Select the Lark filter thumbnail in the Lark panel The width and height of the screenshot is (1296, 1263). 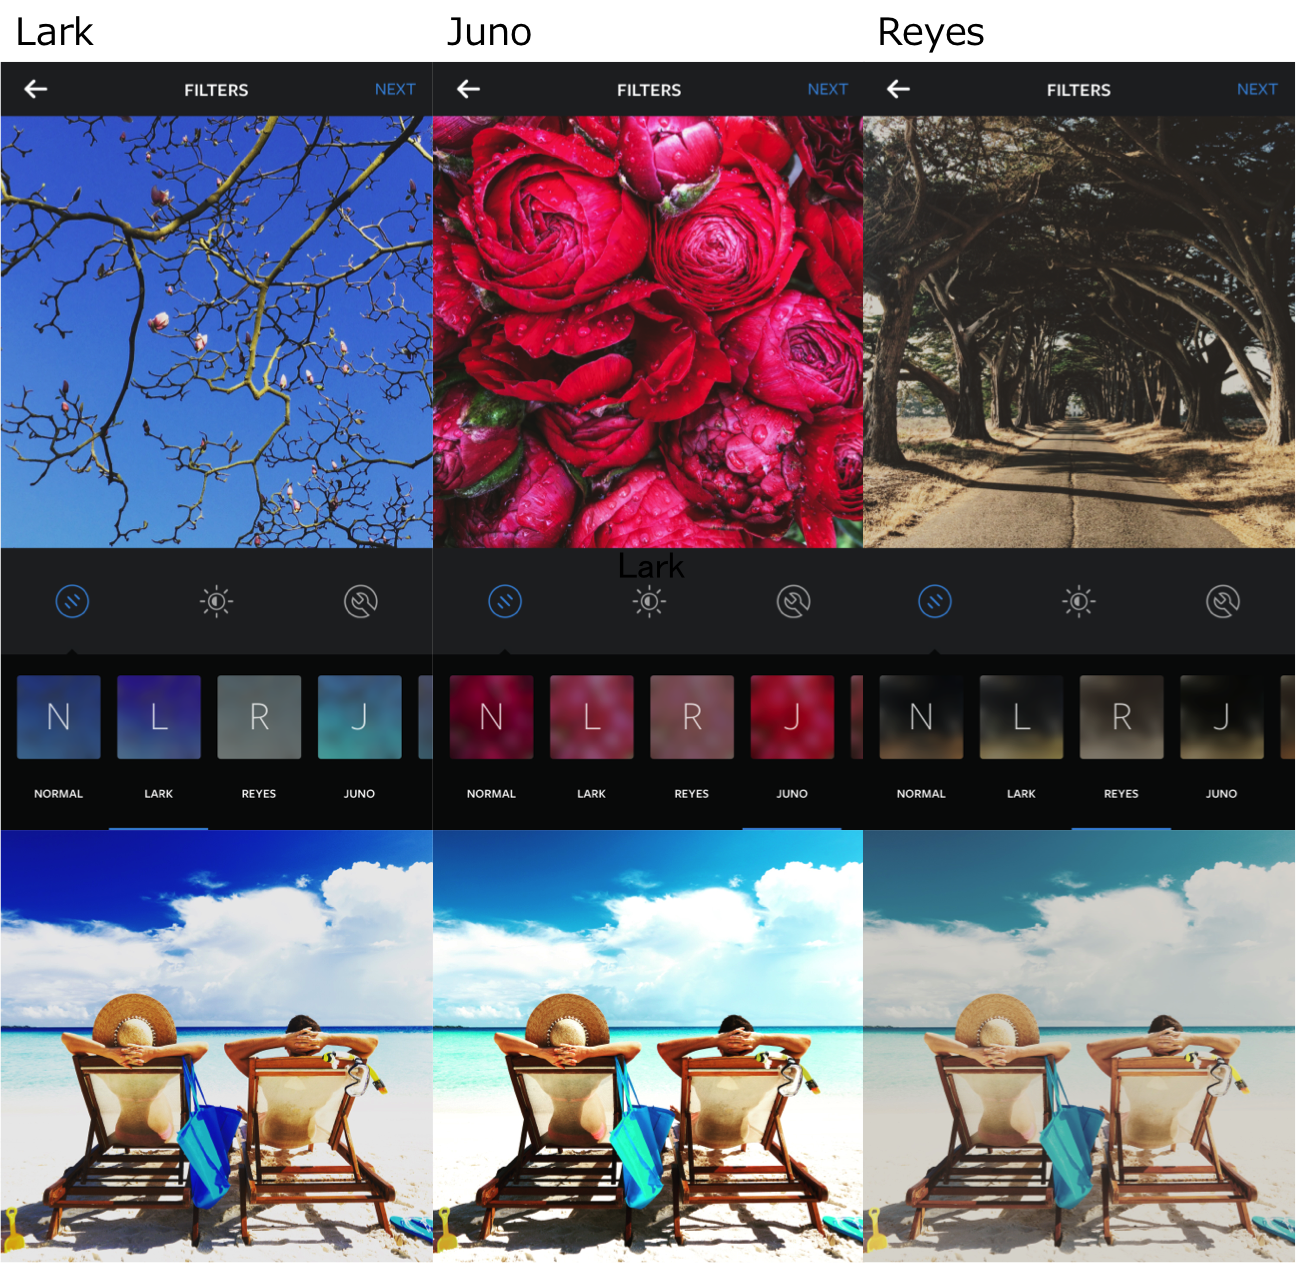click(159, 717)
